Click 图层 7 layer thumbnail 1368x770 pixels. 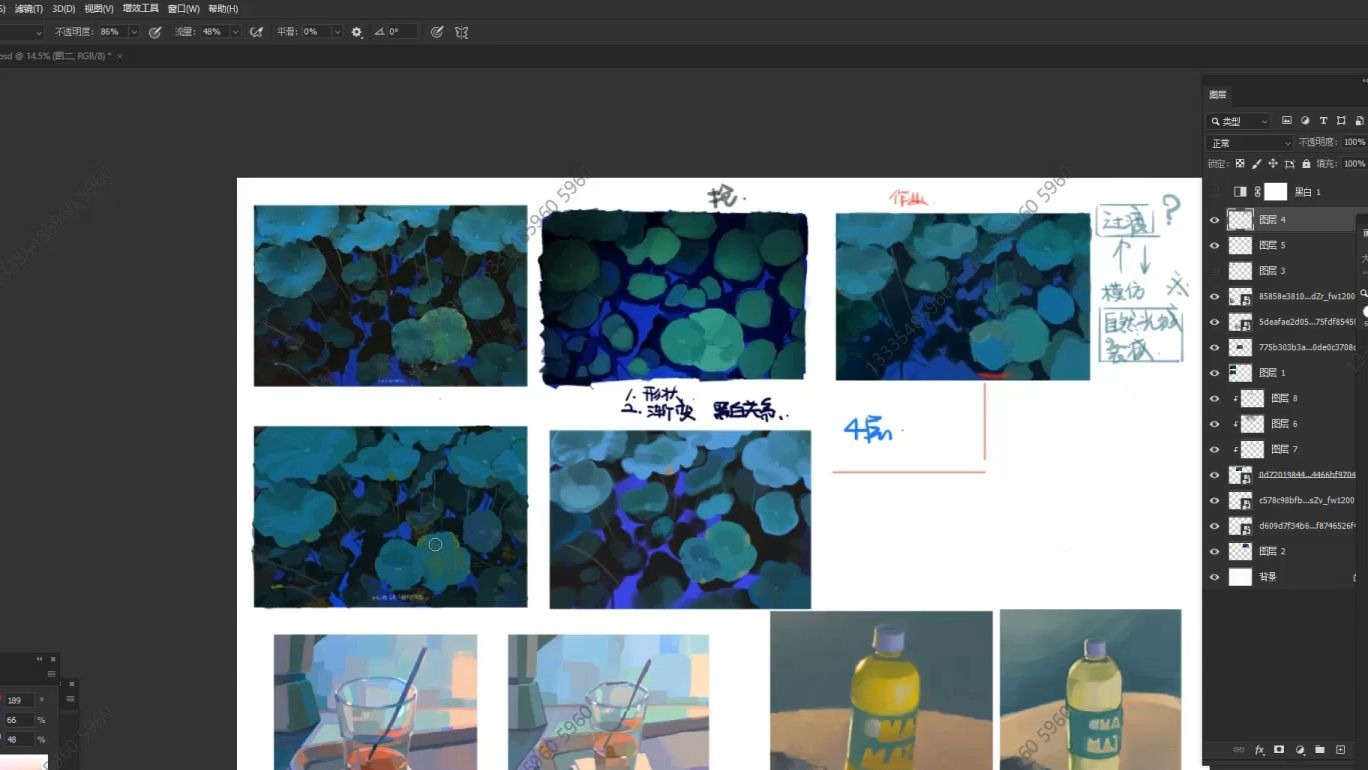tap(1252, 449)
